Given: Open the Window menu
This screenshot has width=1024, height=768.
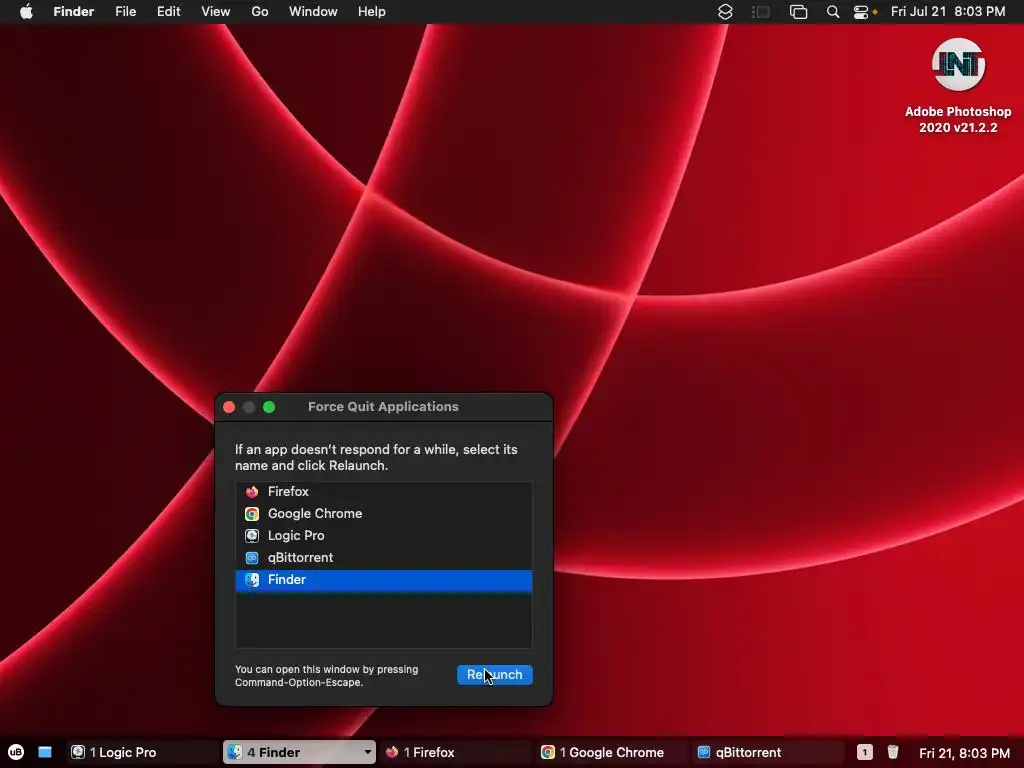Looking at the screenshot, I should [313, 12].
